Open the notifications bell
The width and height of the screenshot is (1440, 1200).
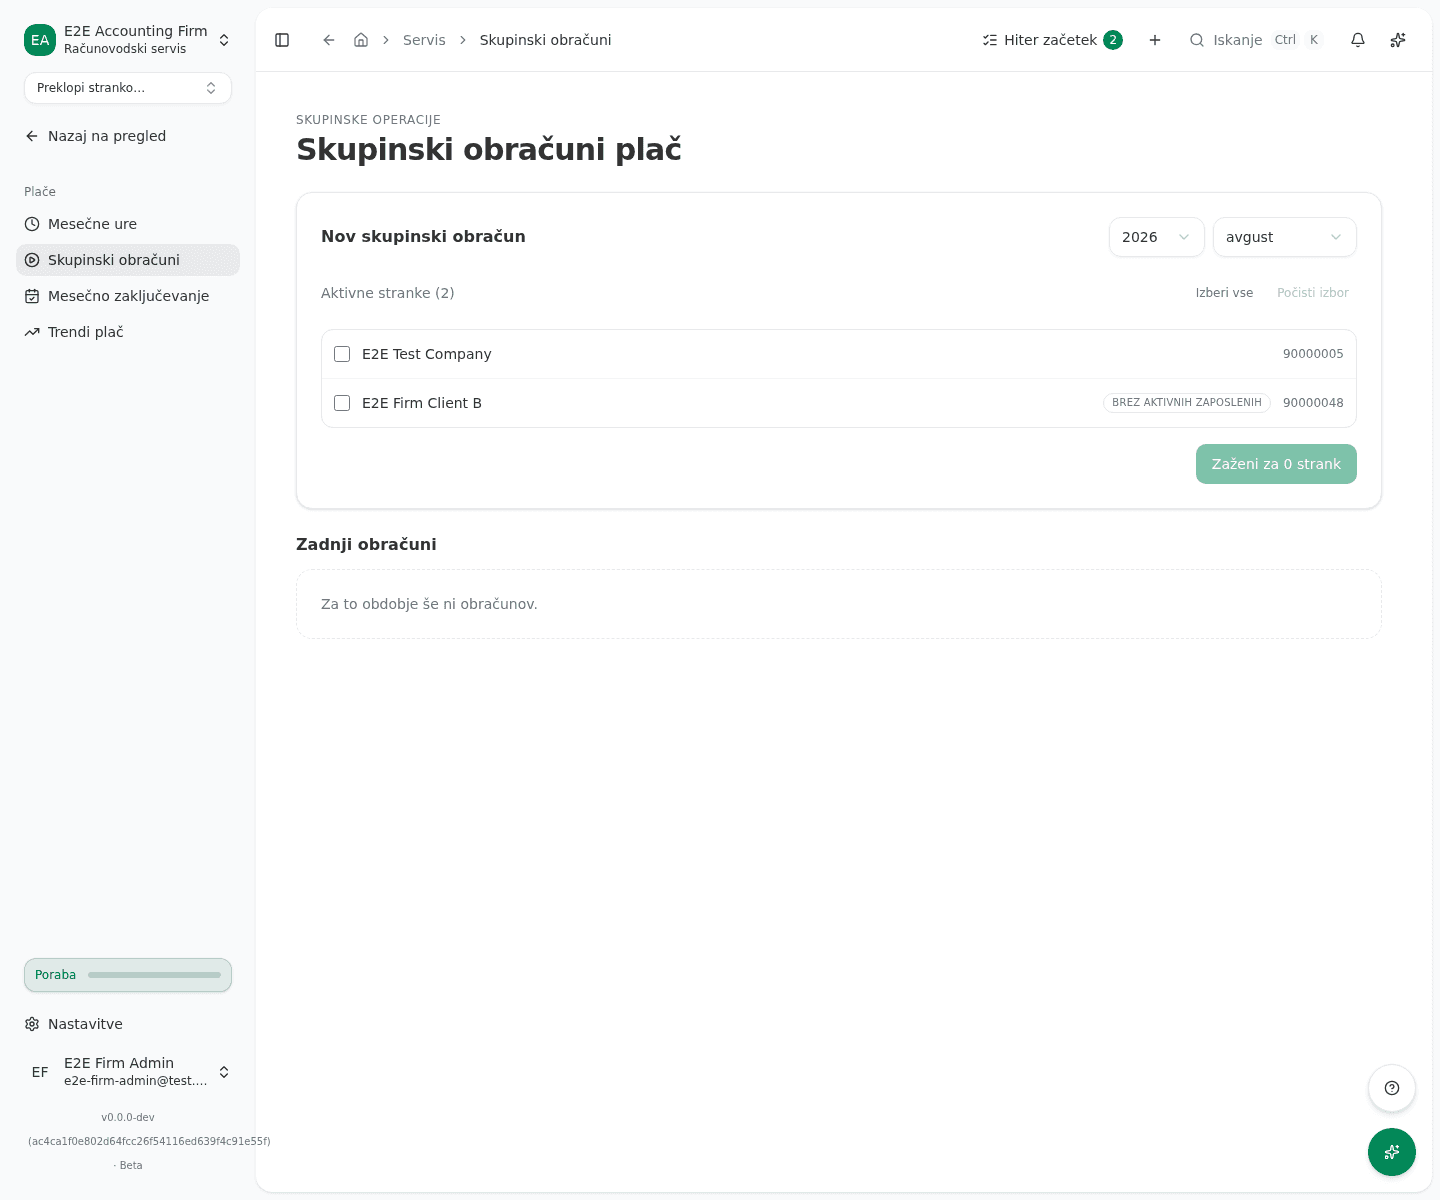tap(1358, 40)
